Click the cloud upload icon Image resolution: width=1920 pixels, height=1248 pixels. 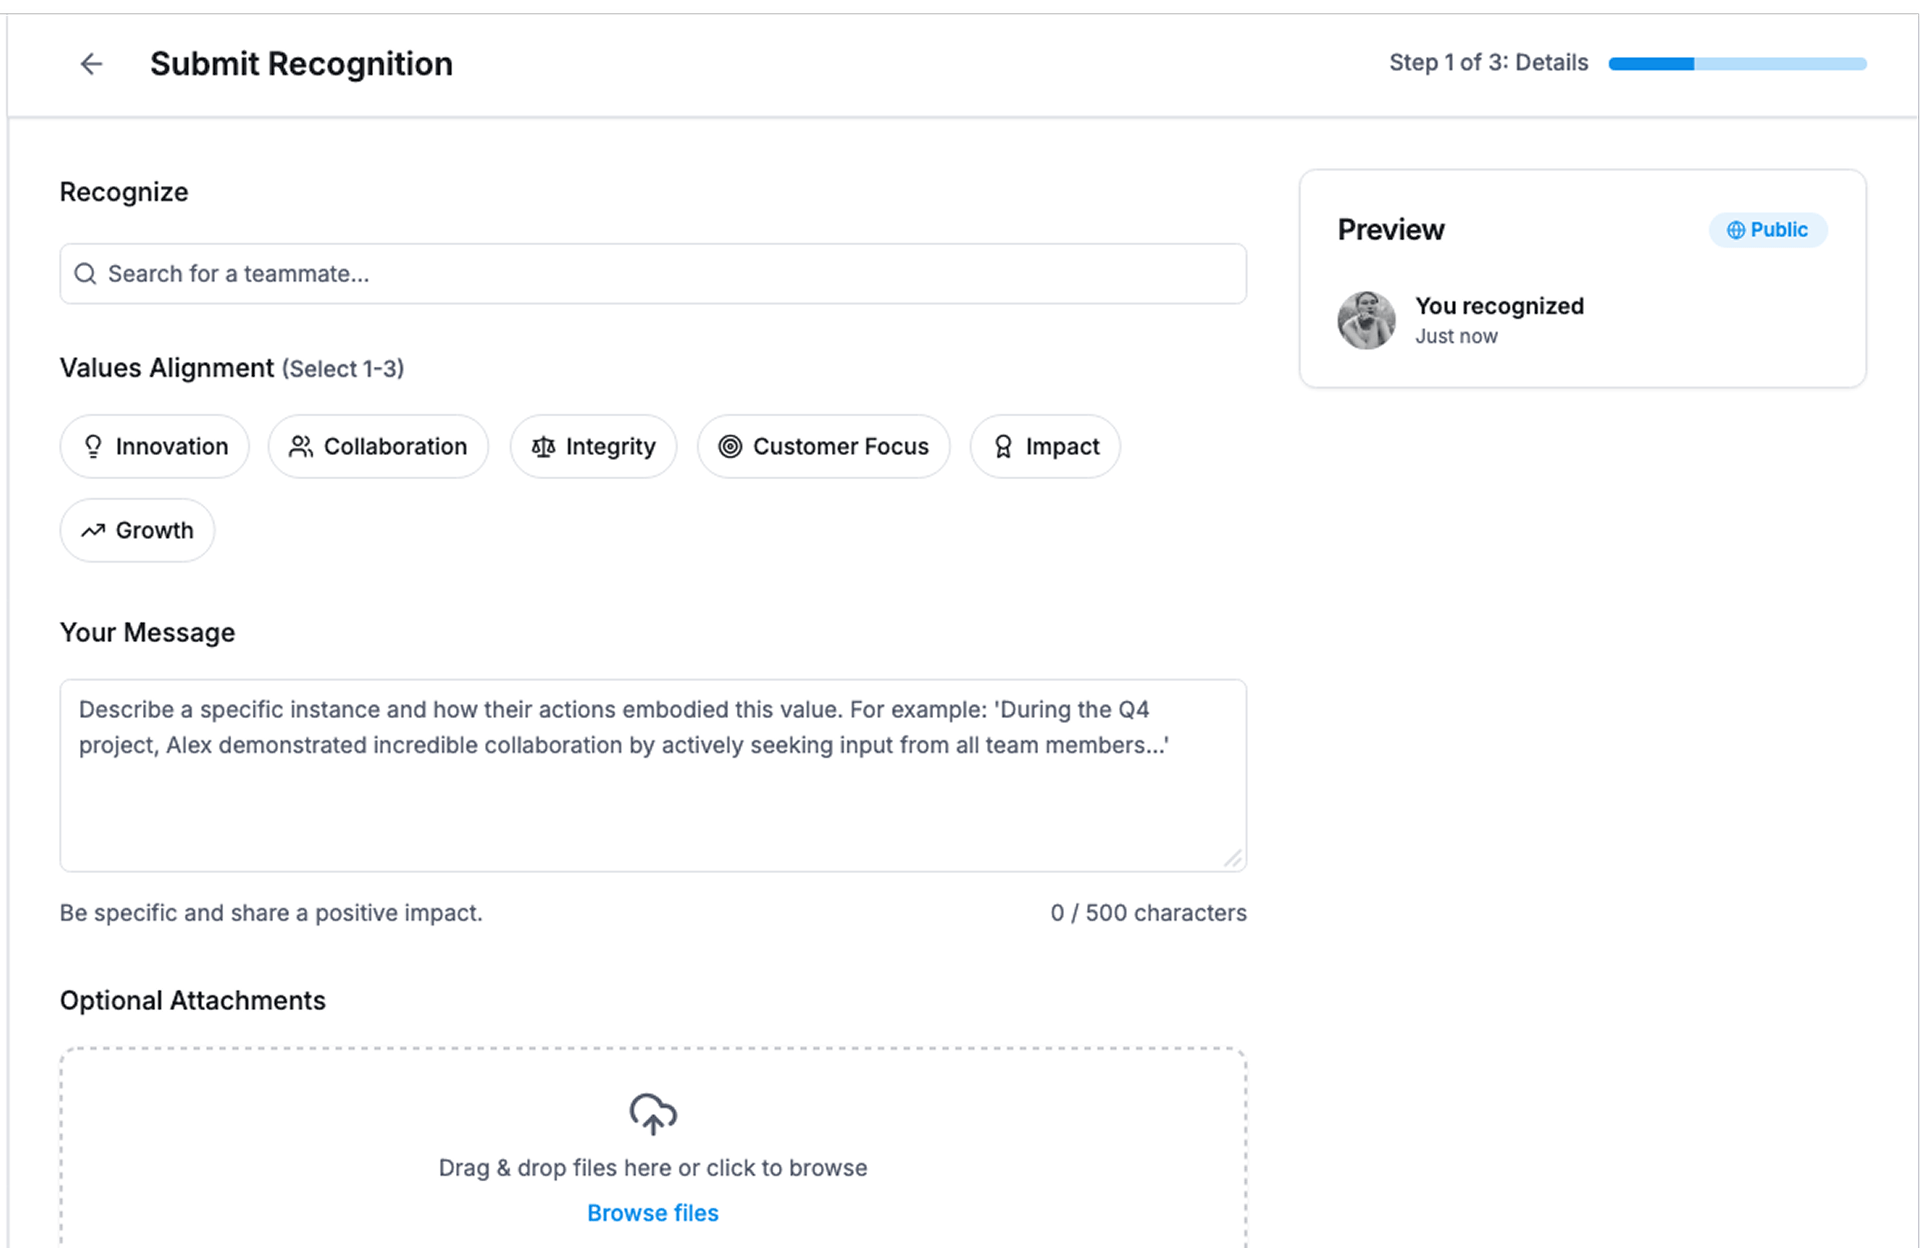pos(653,1113)
